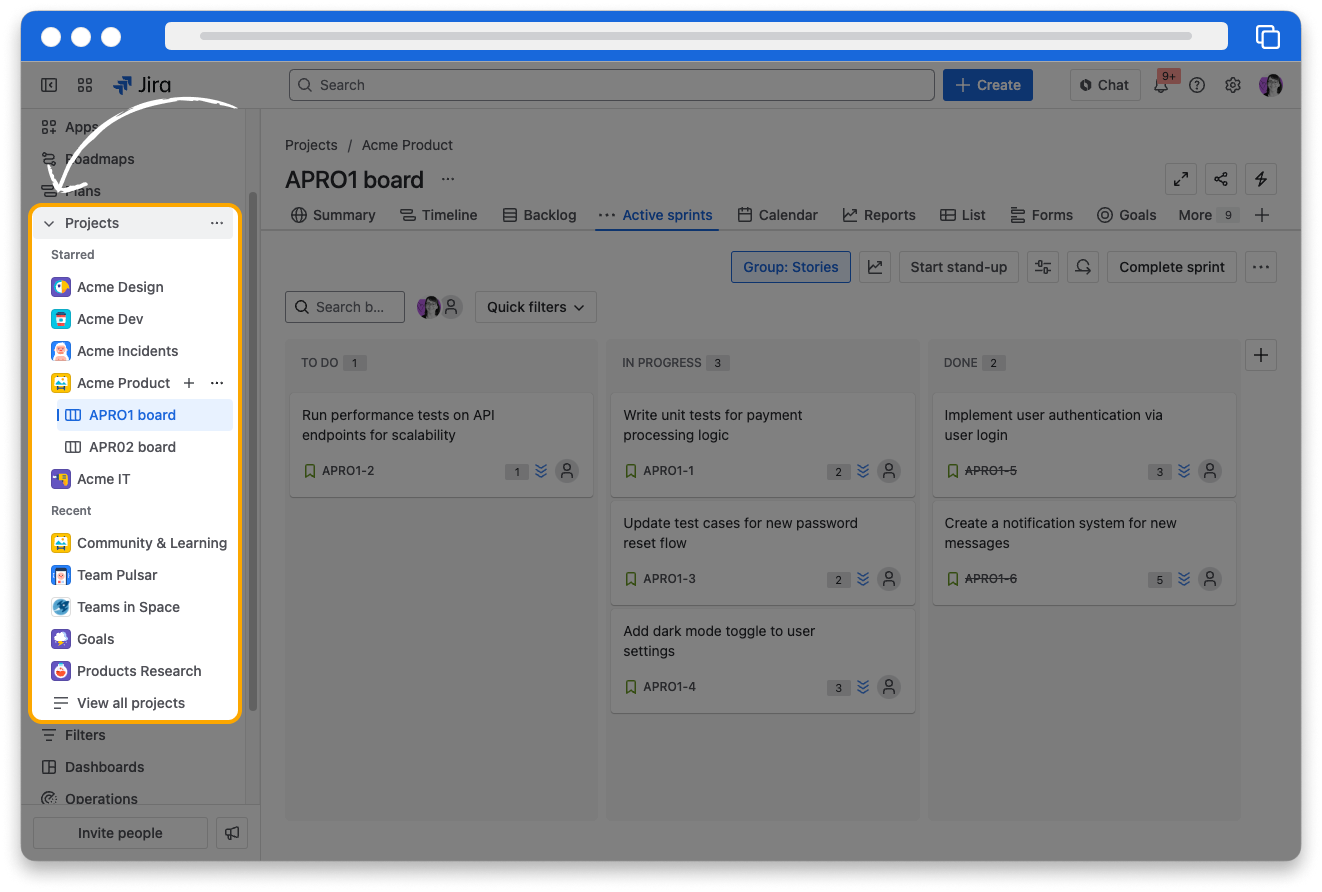Open the Forms tab
Image resolution: width=1322 pixels, height=892 pixels.
pos(1041,215)
